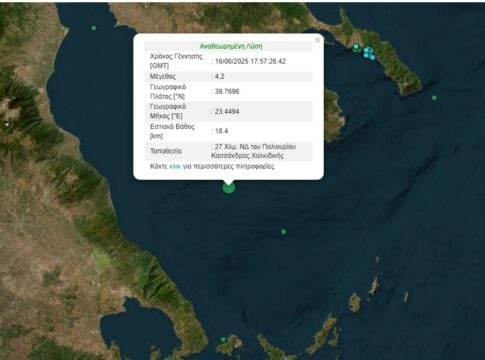485x360 pixels.
Task: Select the large green epicenter marker below popup
Action: coord(229,188)
